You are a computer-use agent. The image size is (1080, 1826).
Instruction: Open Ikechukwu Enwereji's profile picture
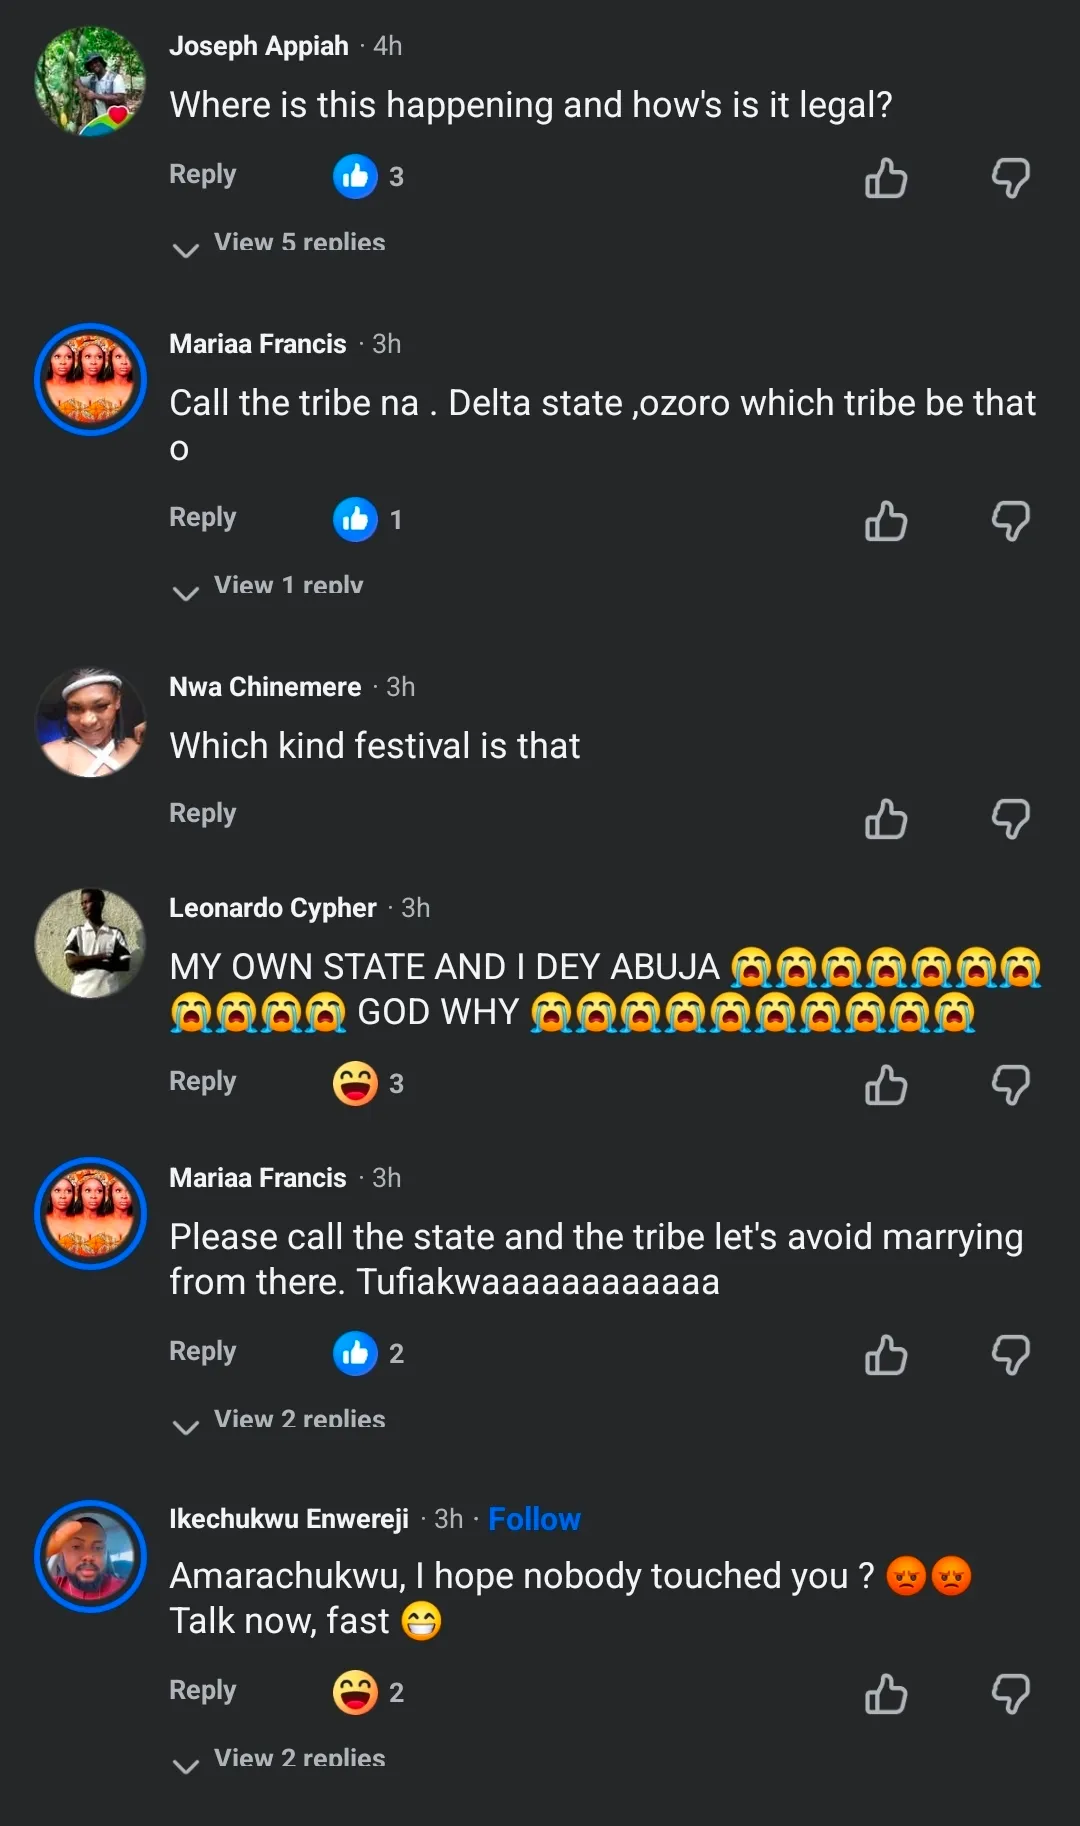click(x=90, y=1556)
